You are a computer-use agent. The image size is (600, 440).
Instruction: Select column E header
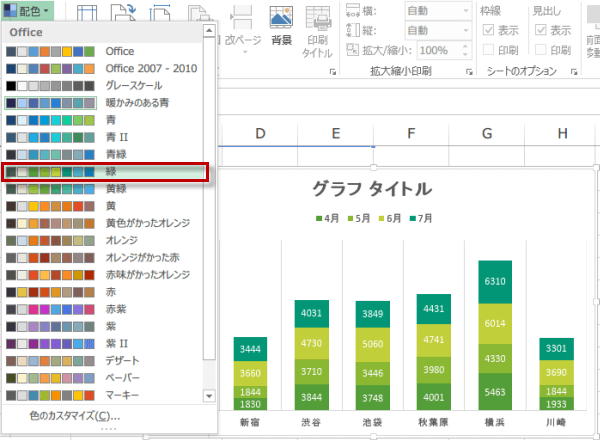click(x=335, y=134)
